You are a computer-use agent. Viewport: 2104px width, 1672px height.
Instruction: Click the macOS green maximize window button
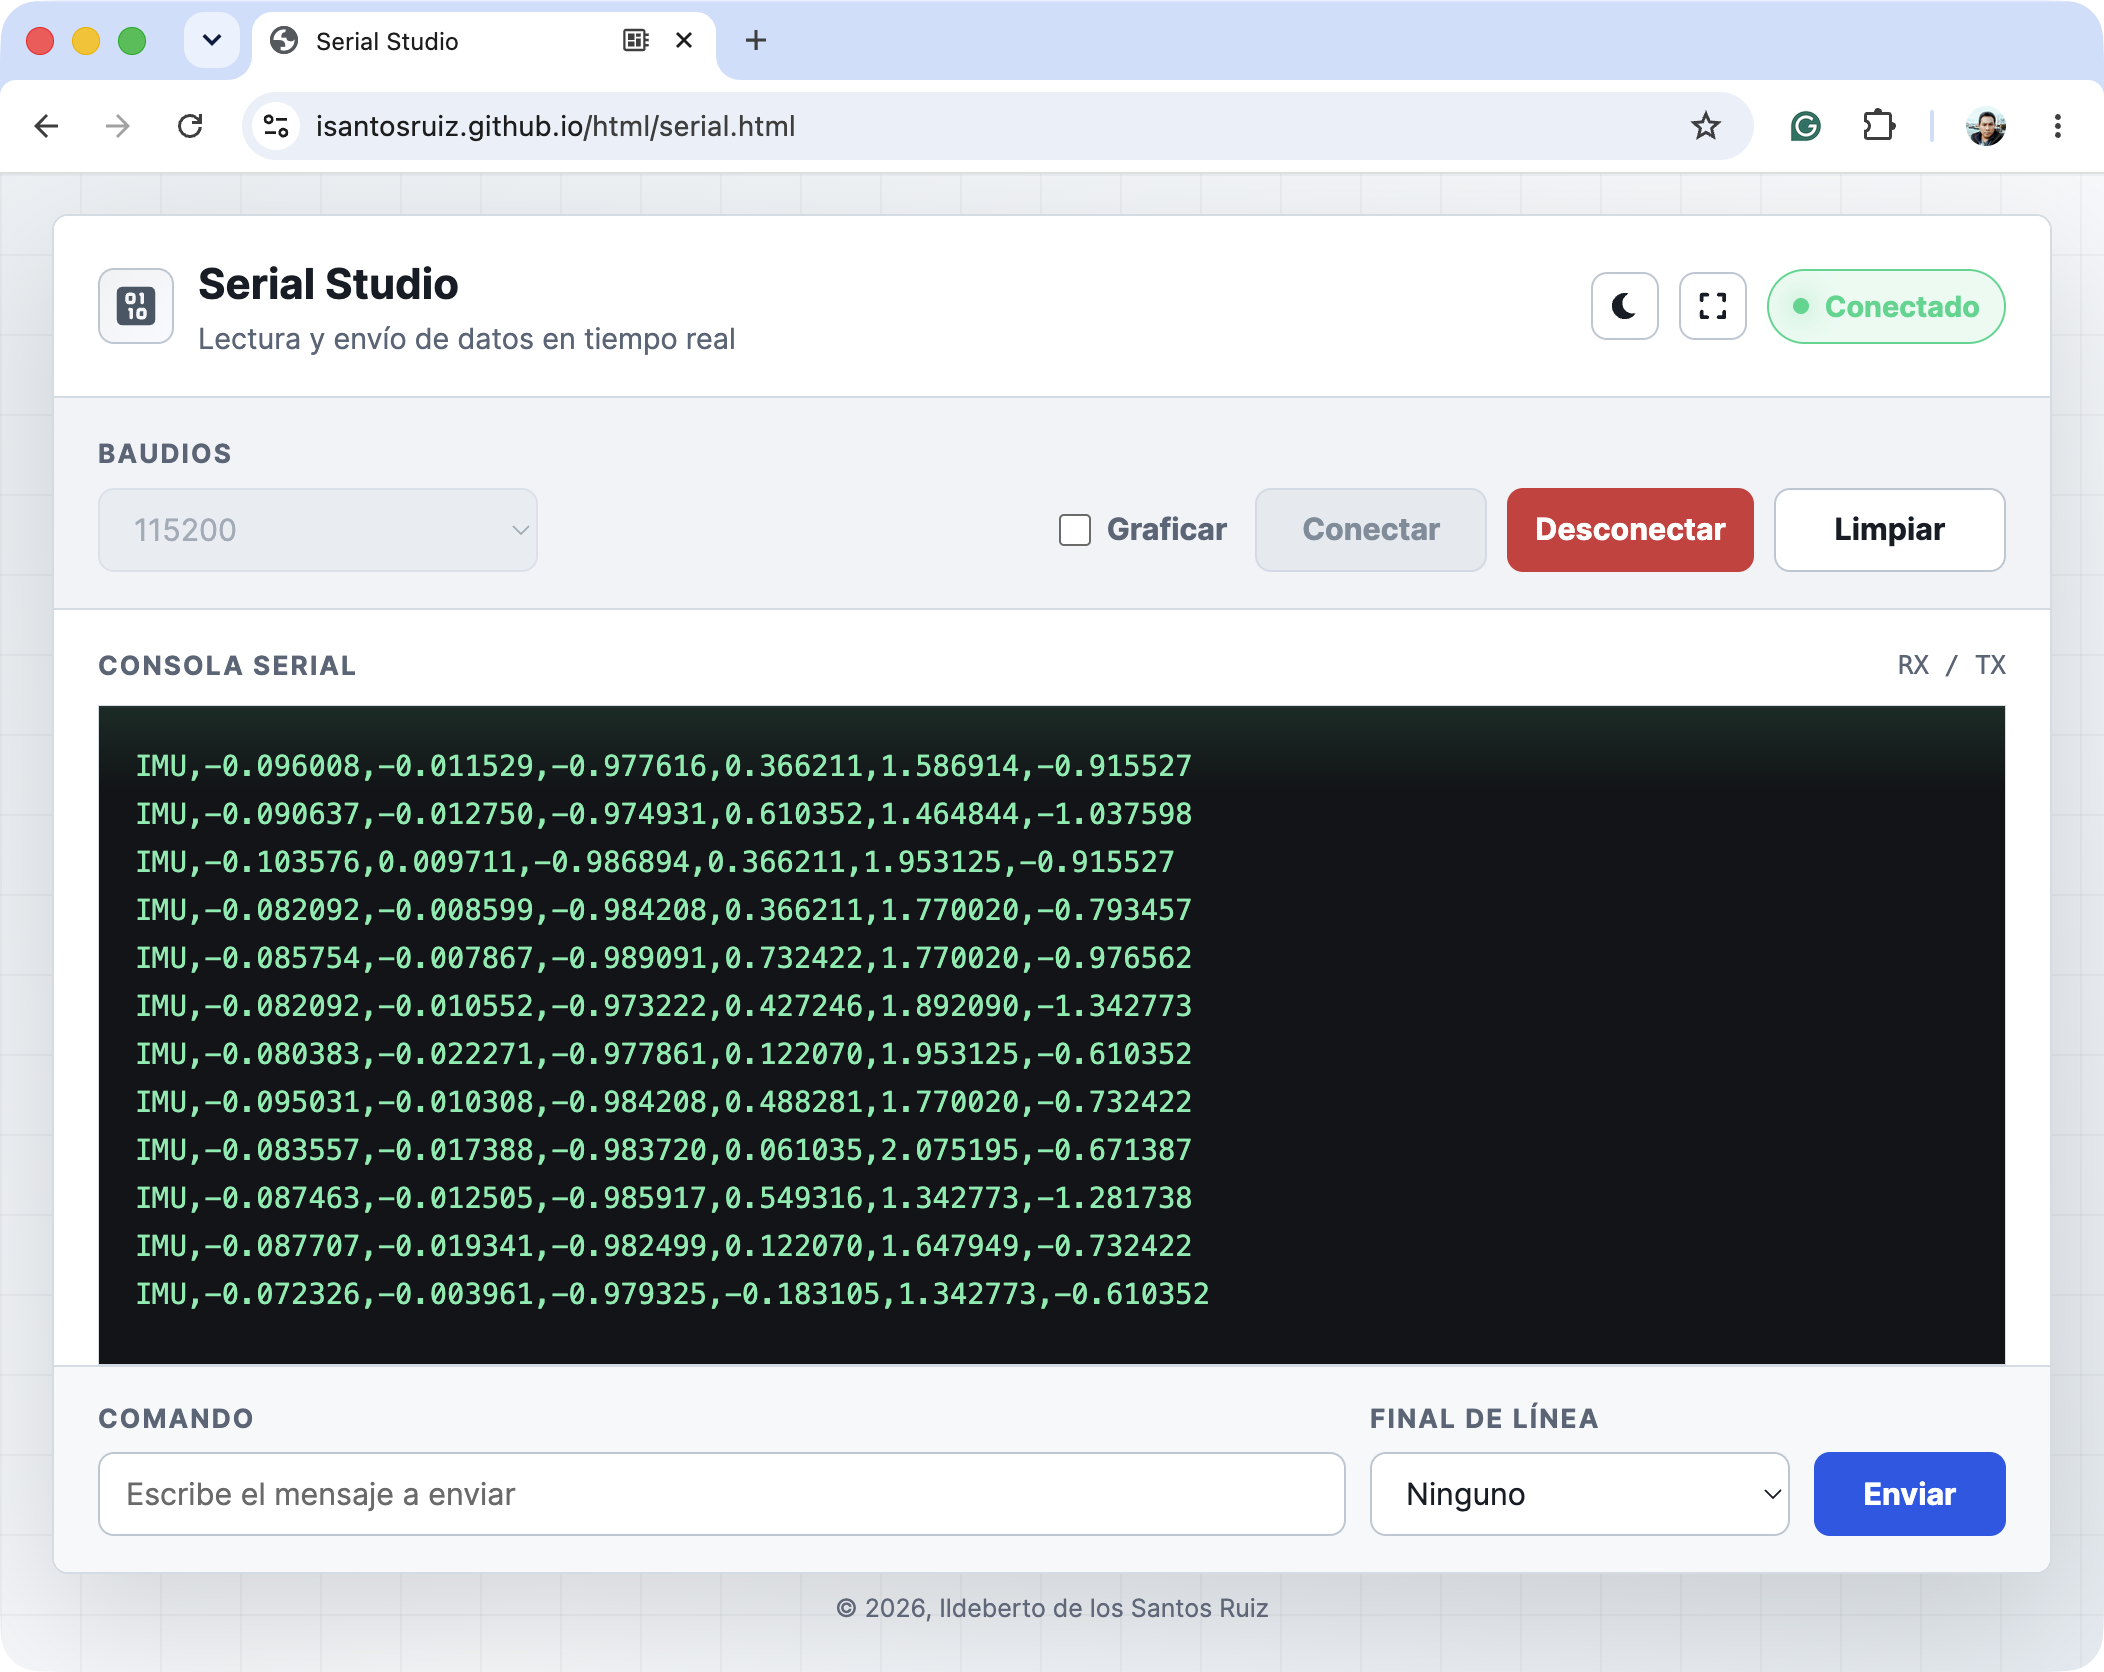(132, 41)
